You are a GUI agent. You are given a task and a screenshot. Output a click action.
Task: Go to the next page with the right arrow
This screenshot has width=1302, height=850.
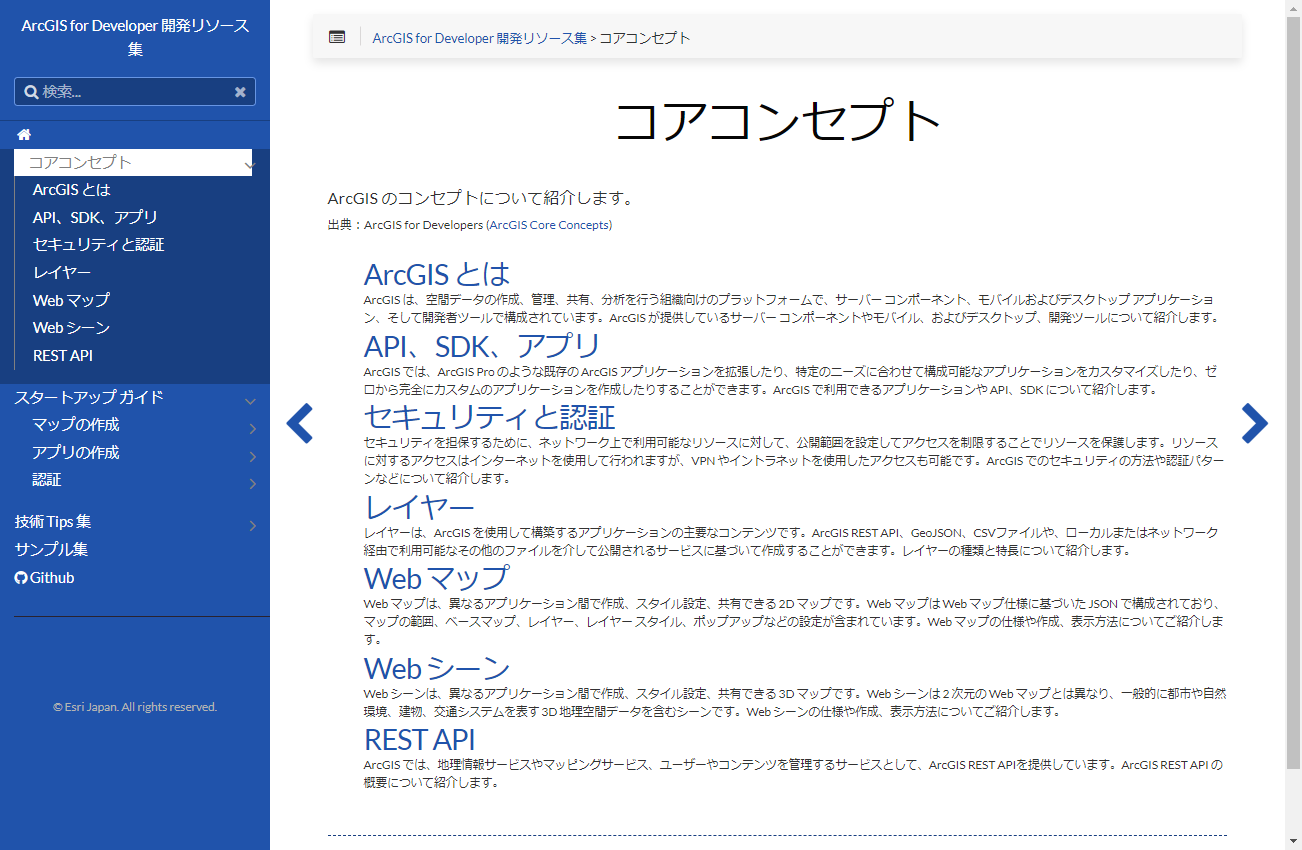point(1255,423)
